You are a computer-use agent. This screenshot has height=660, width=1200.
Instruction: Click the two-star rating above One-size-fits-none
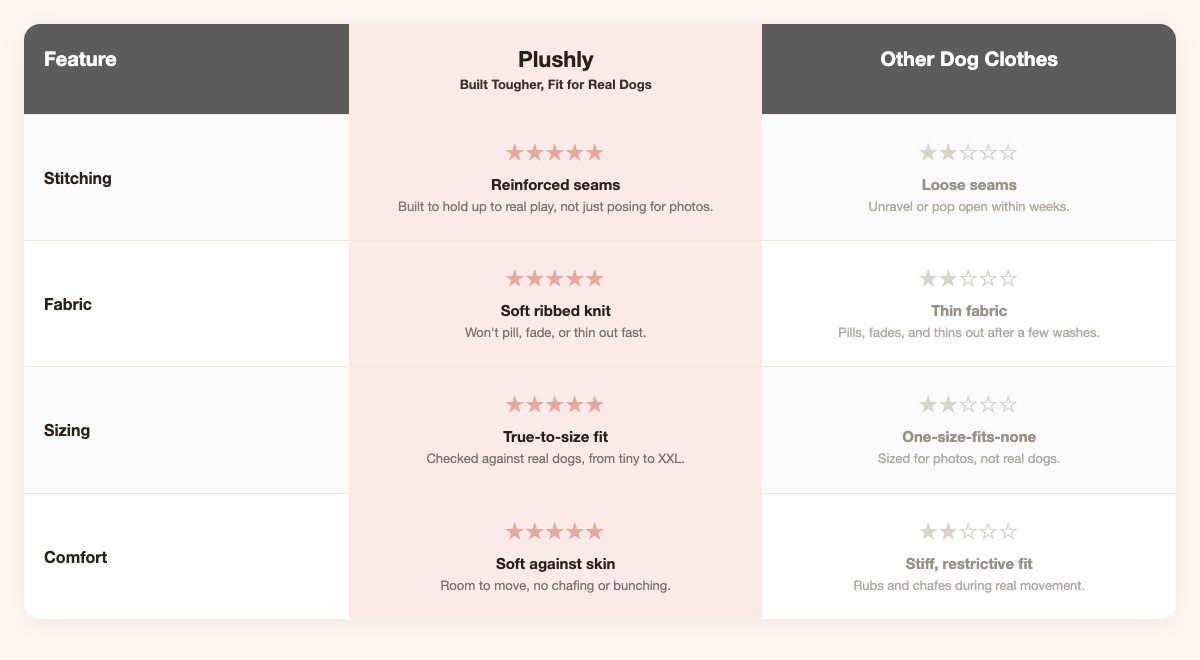coord(968,405)
